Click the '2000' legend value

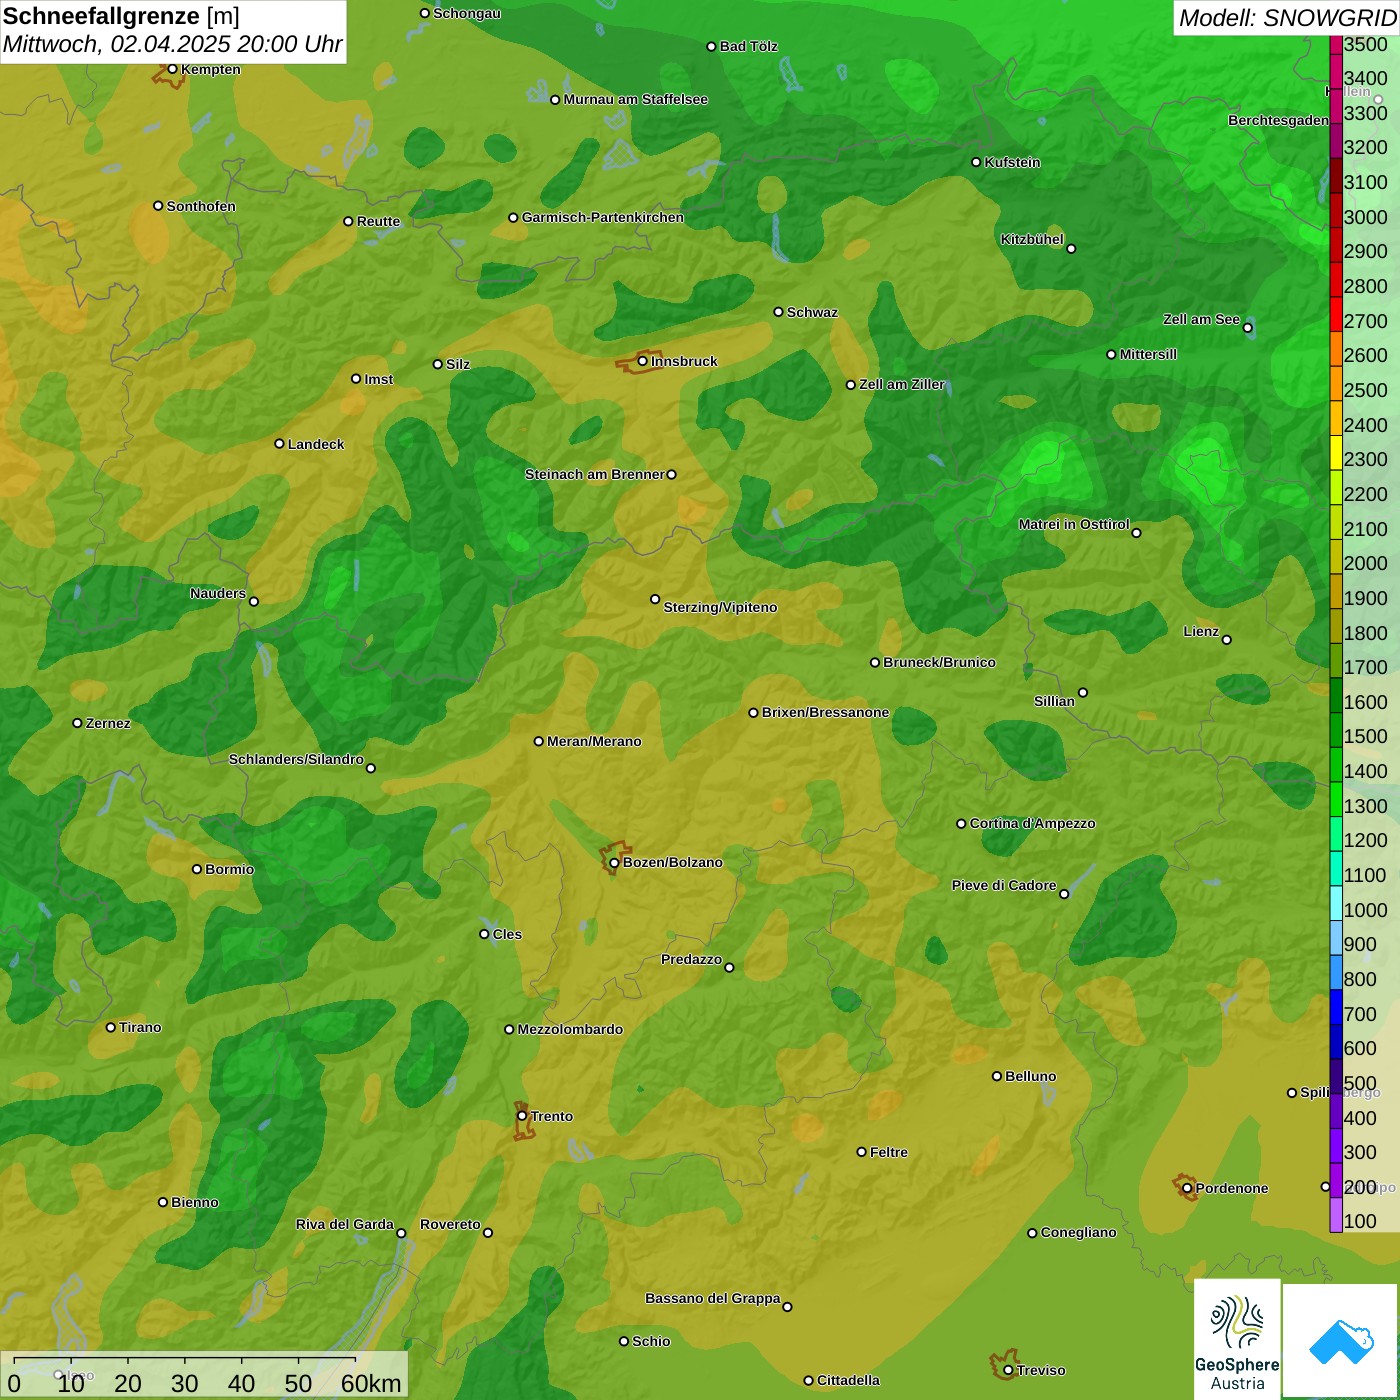pyautogui.click(x=1365, y=563)
